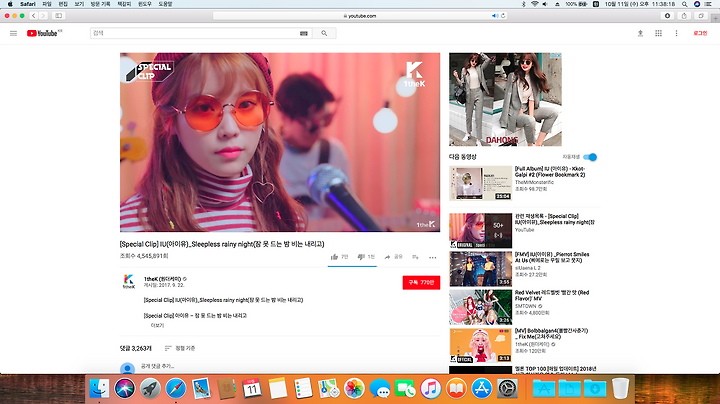
Task: Click the upload video icon
Action: [640, 33]
